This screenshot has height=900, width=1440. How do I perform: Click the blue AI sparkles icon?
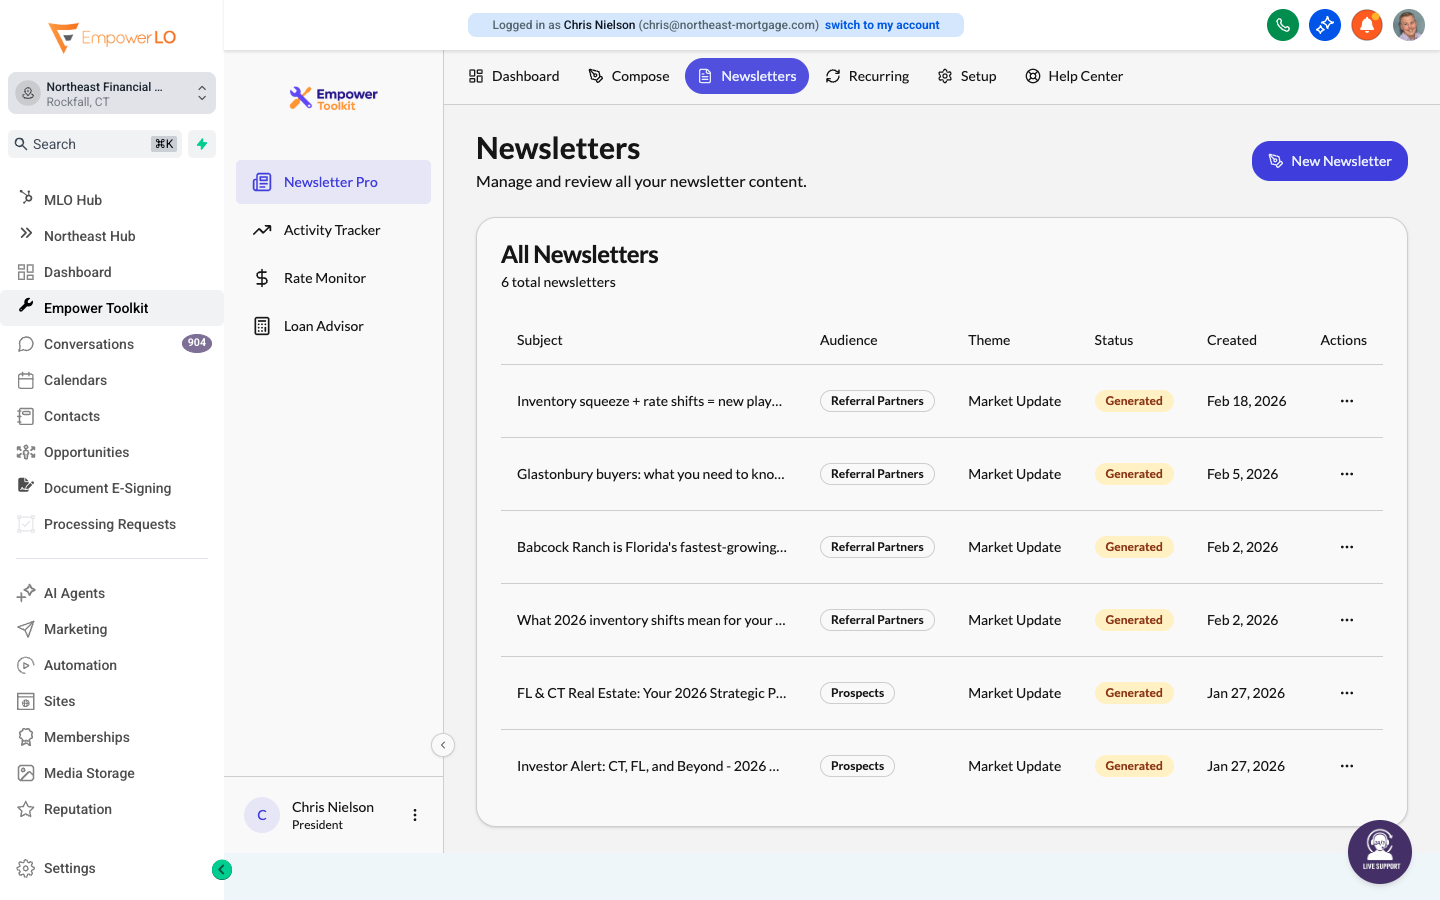click(x=1325, y=25)
